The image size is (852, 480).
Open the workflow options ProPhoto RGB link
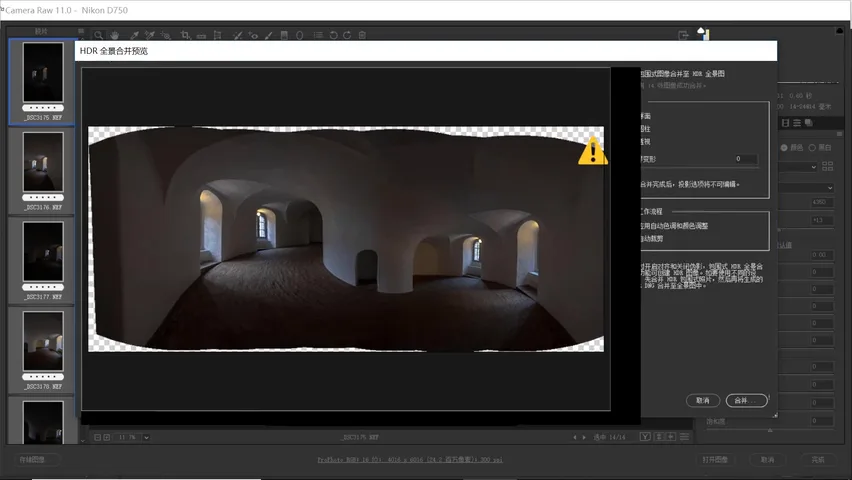pyautogui.click(x=410, y=460)
